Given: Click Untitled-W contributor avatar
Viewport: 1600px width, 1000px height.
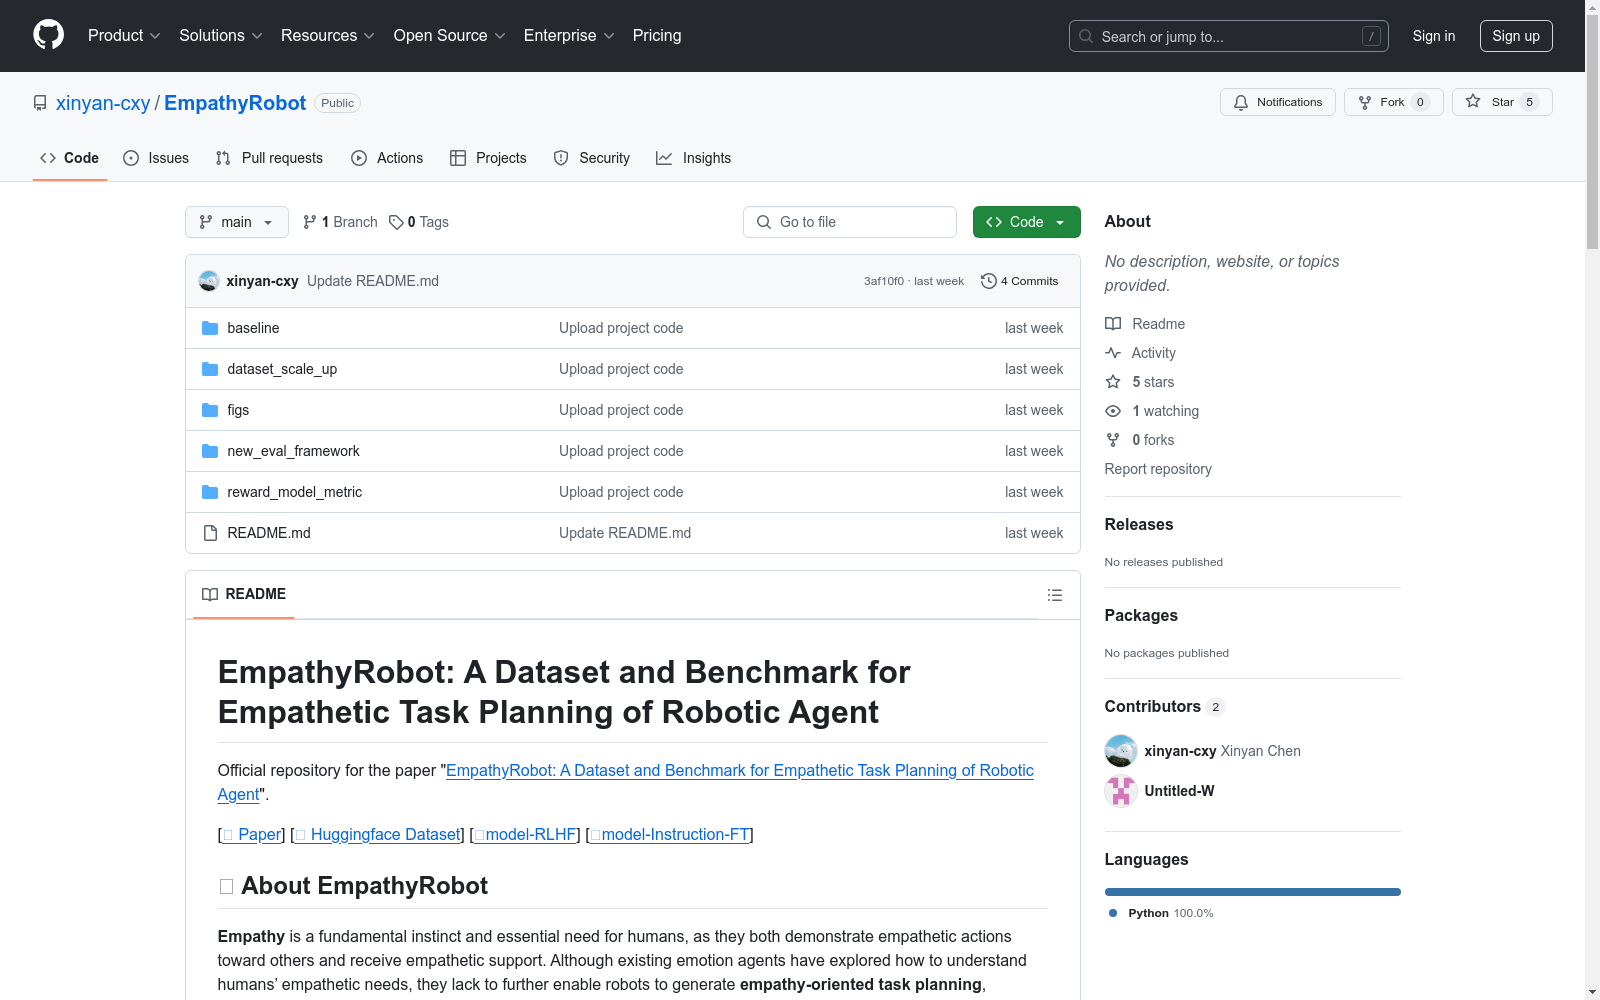Looking at the screenshot, I should pos(1121,791).
